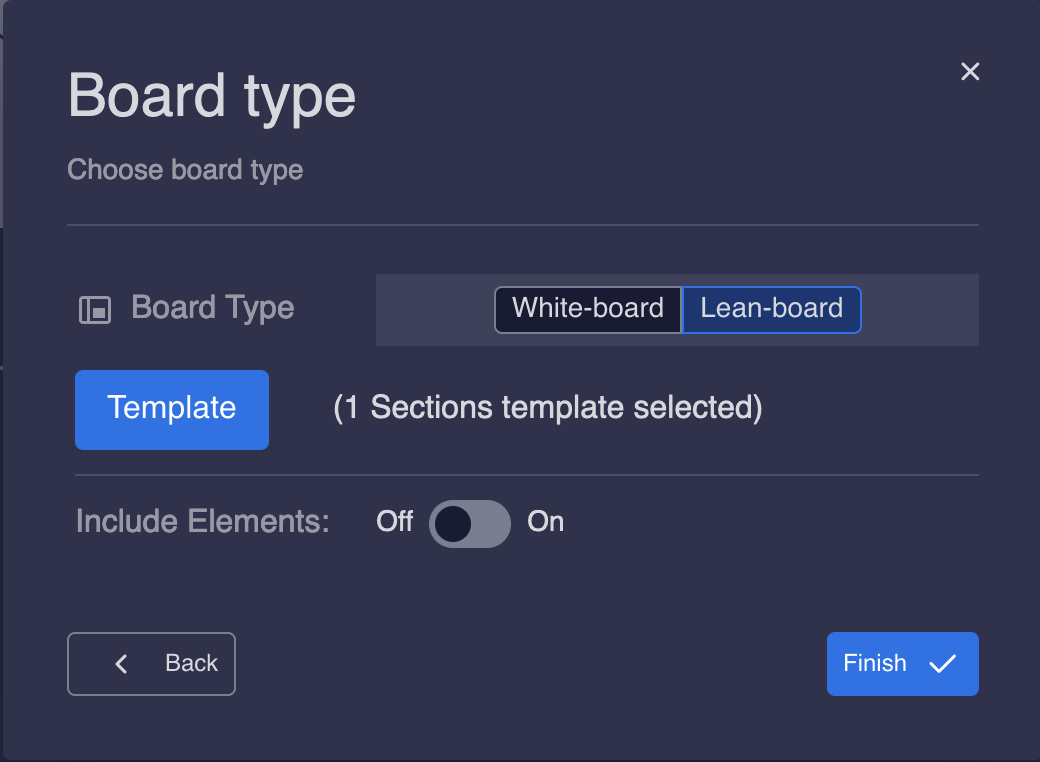Click the Board Type label text

point(212,308)
